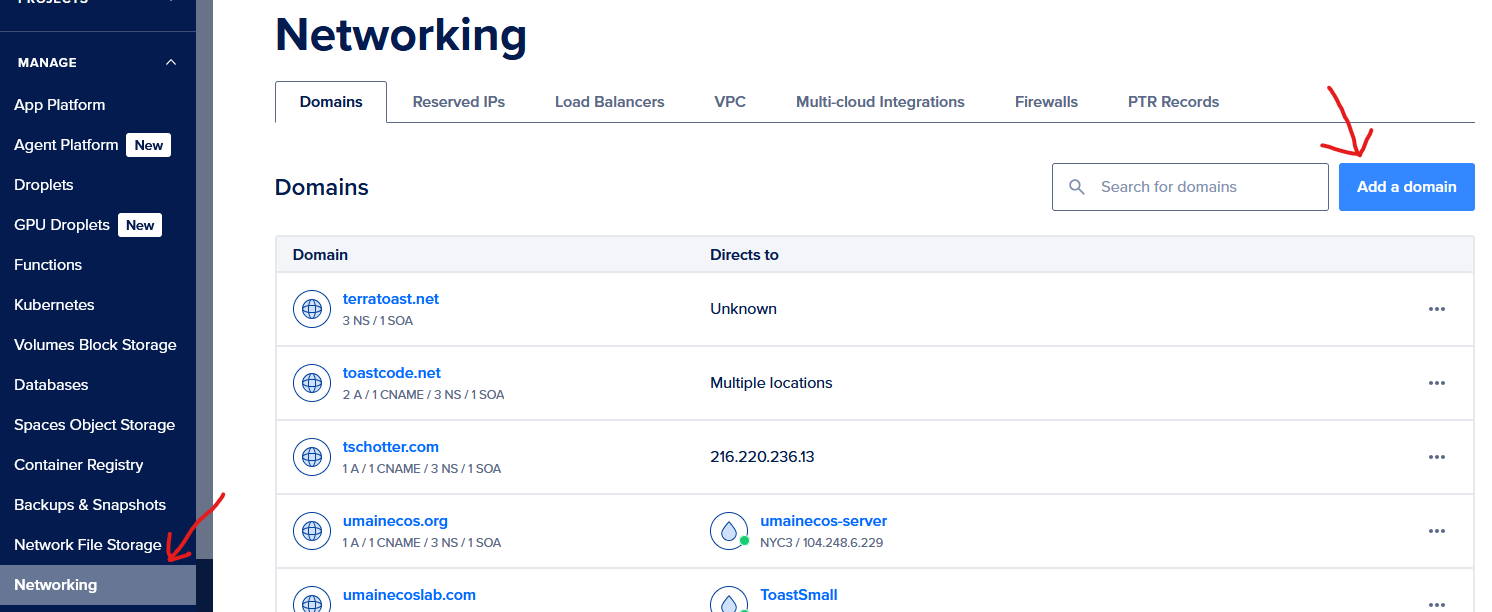Screen dimensions: 1492x612
Task: Open the umainecos.org domain link
Action: click(395, 521)
